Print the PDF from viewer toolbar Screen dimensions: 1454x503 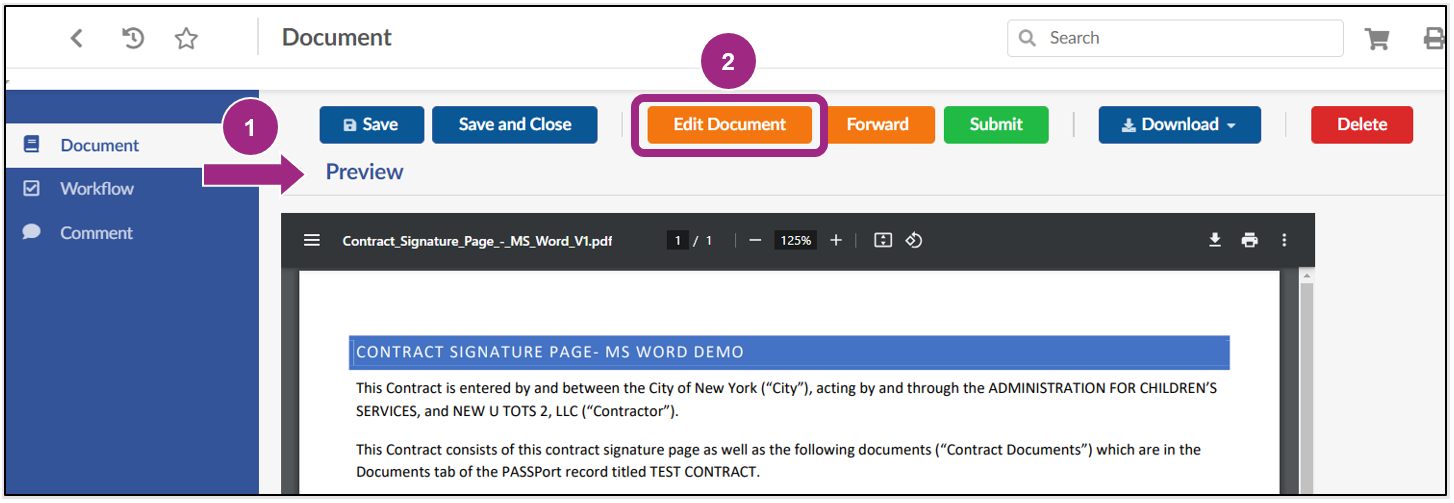coord(1249,241)
